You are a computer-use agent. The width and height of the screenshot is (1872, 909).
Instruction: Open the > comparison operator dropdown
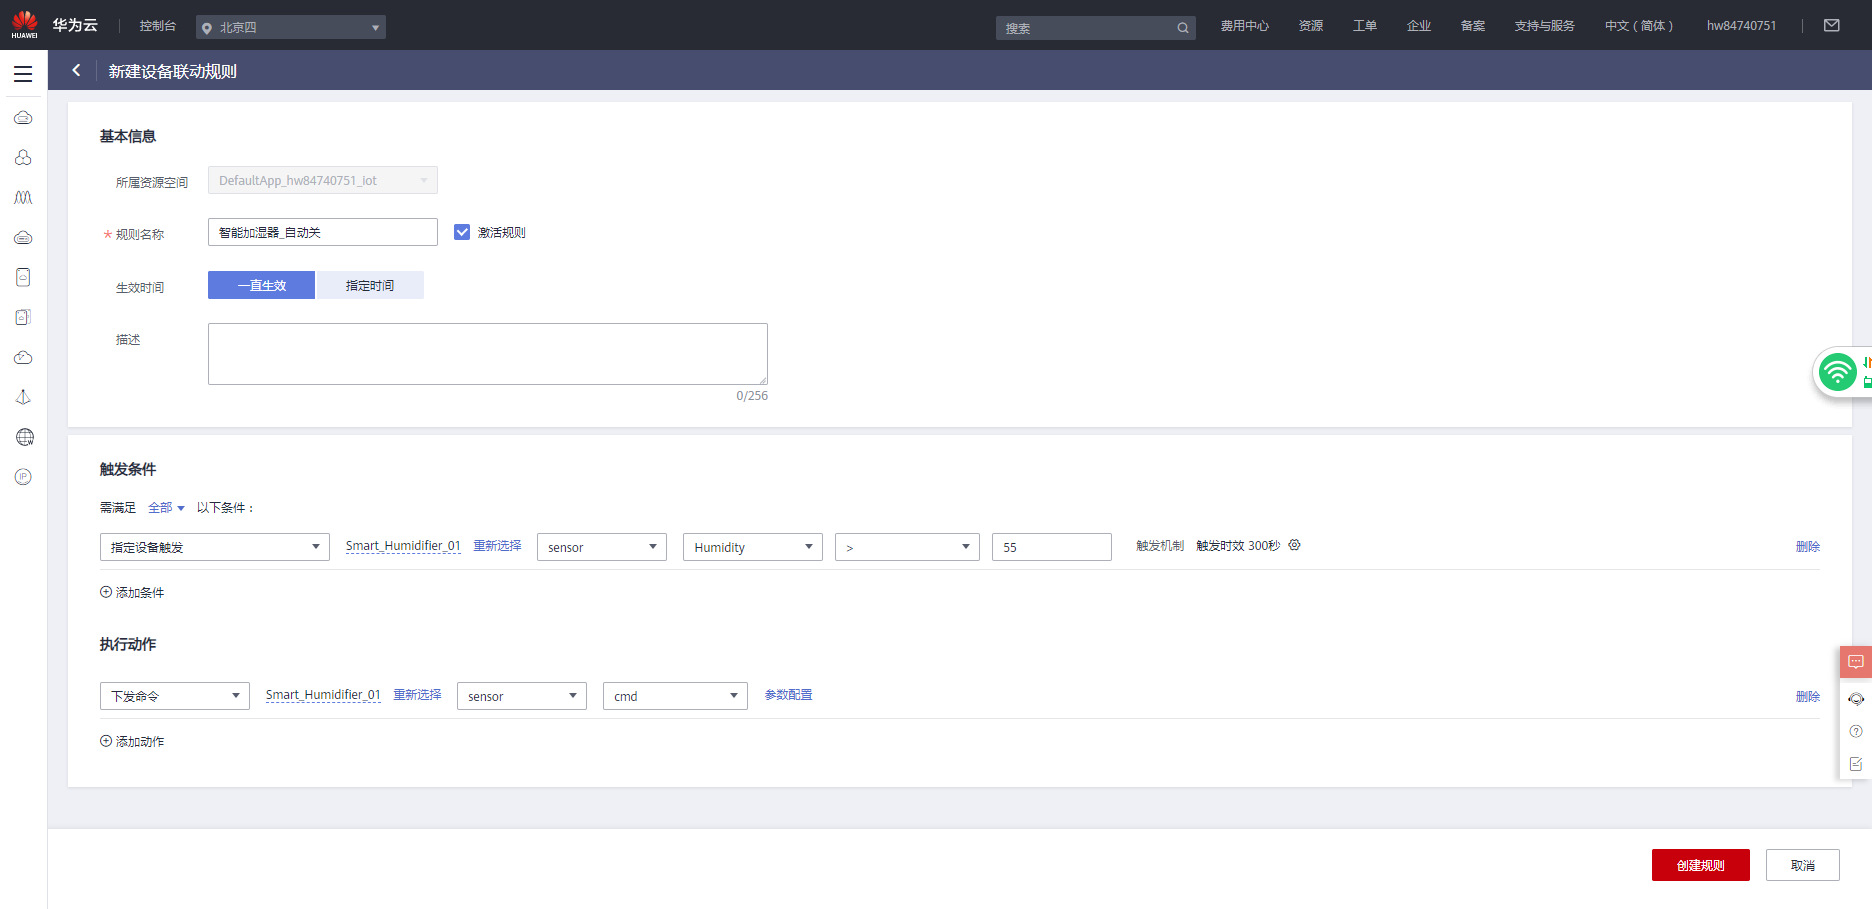[x=907, y=547]
